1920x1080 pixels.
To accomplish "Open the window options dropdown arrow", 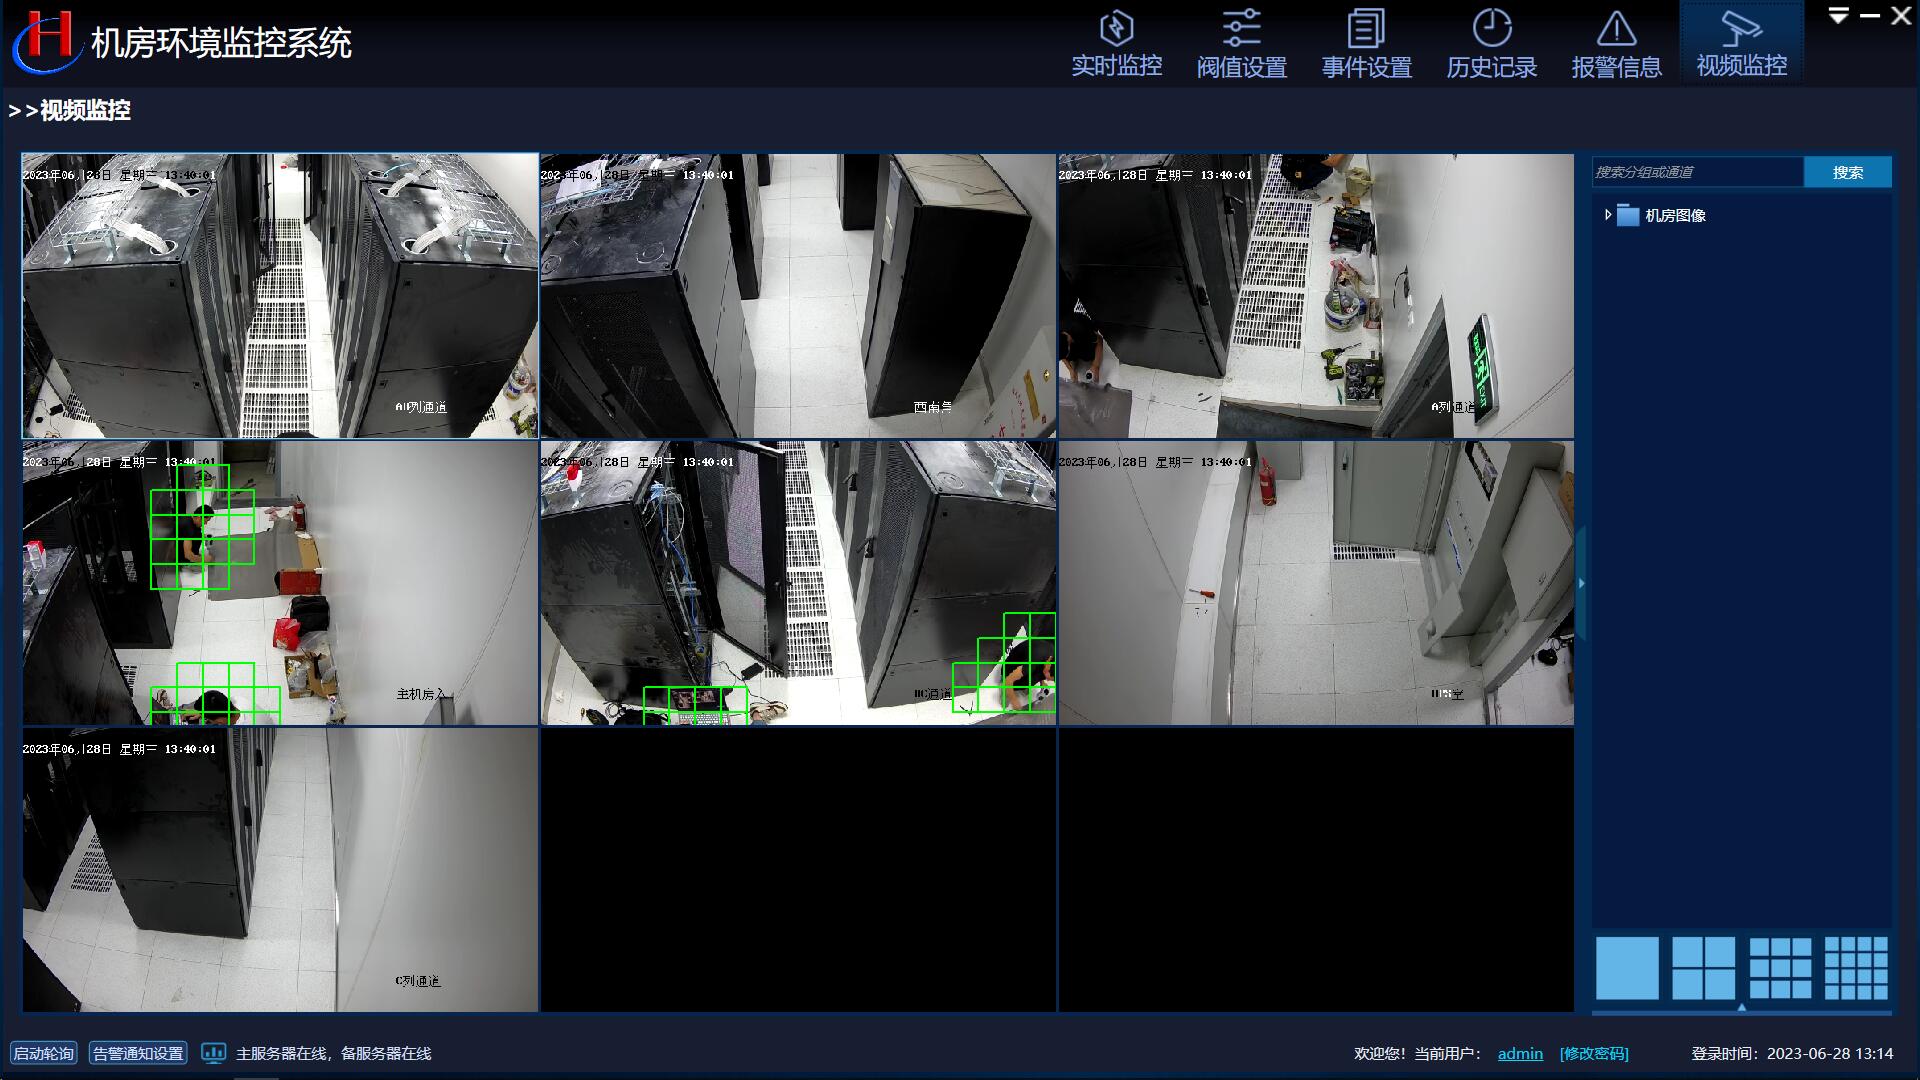I will tap(1838, 16).
